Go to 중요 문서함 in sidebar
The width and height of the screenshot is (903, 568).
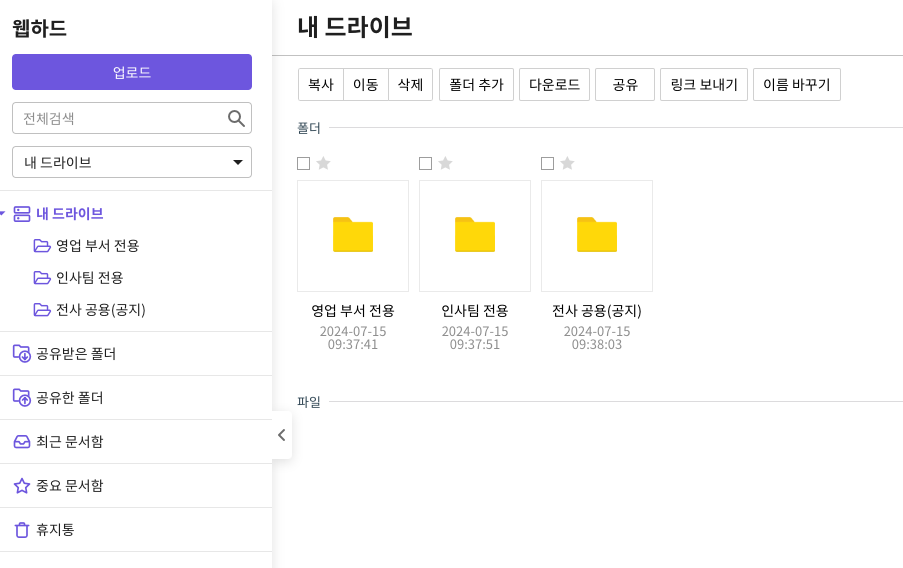tap(69, 485)
